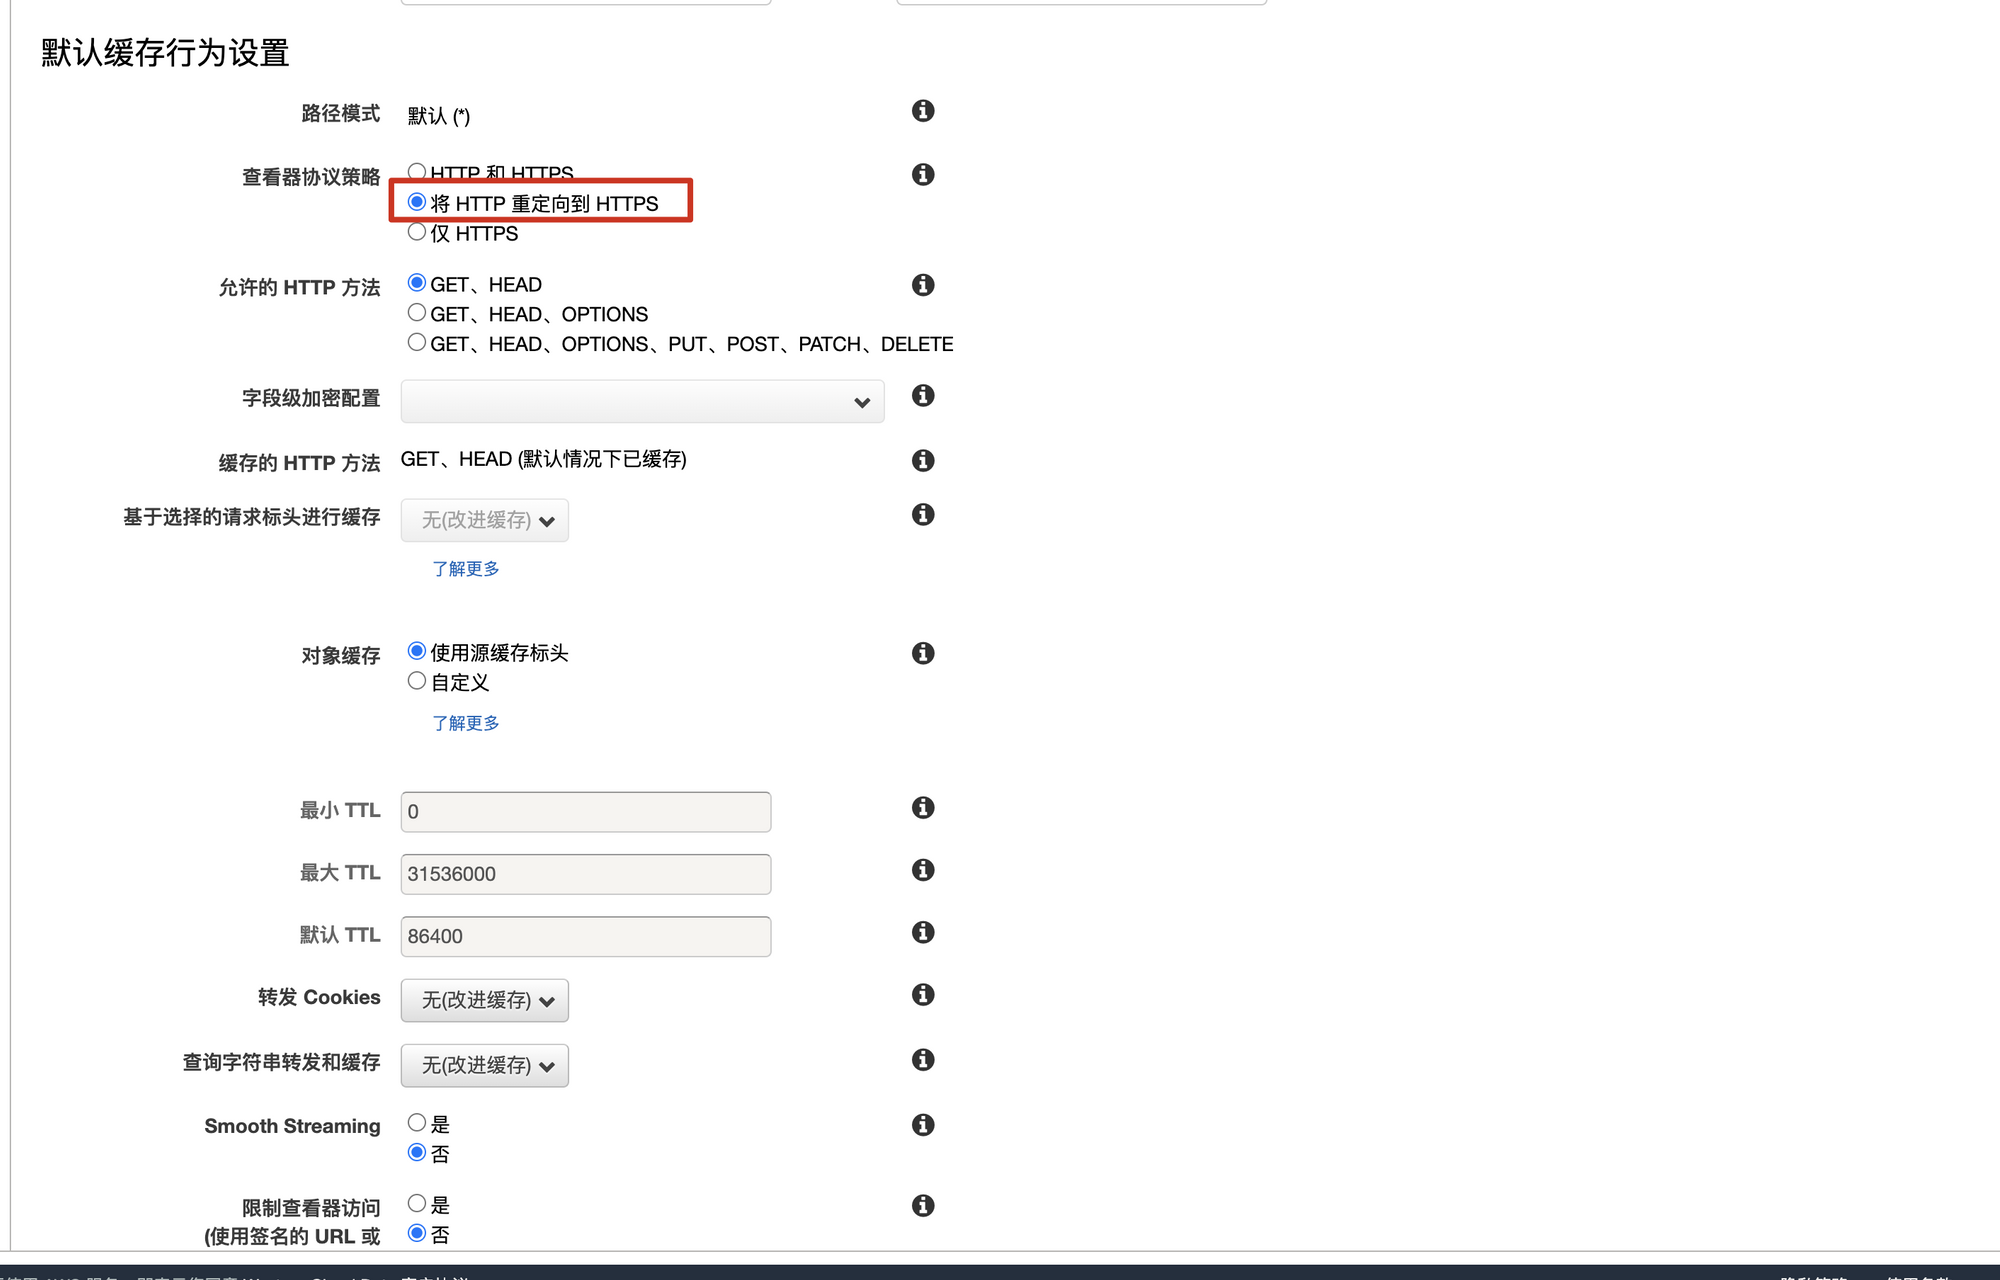Enable Smooth Streaming by selecting 是

[x=417, y=1123]
